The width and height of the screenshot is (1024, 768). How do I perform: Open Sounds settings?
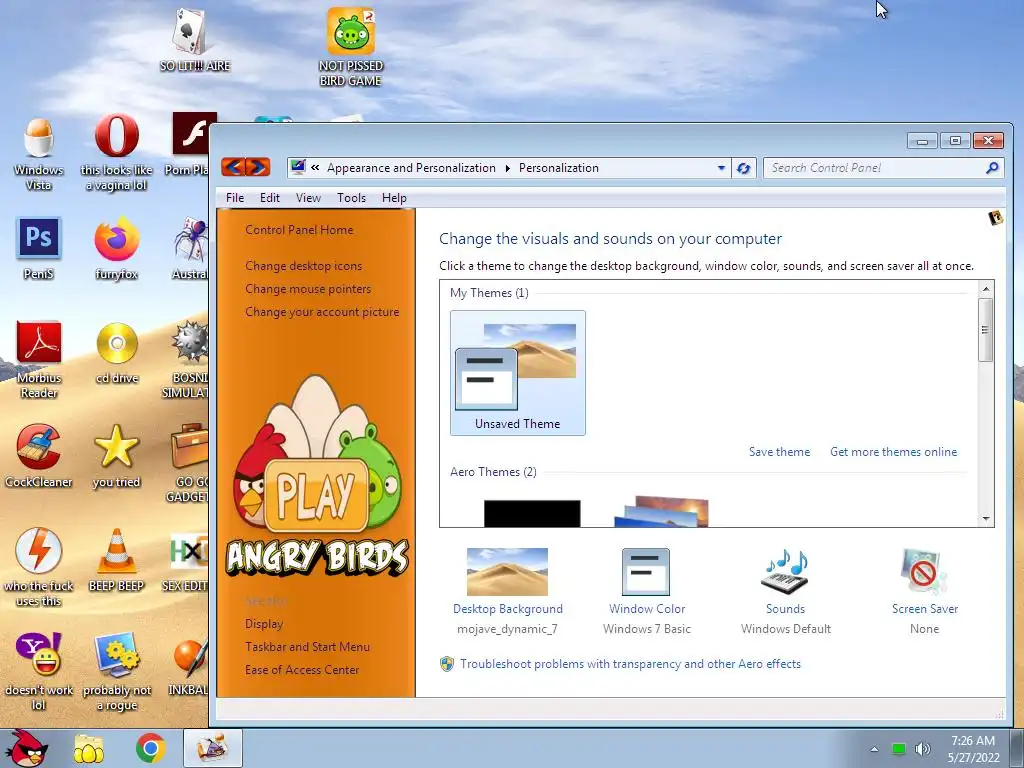point(786,591)
